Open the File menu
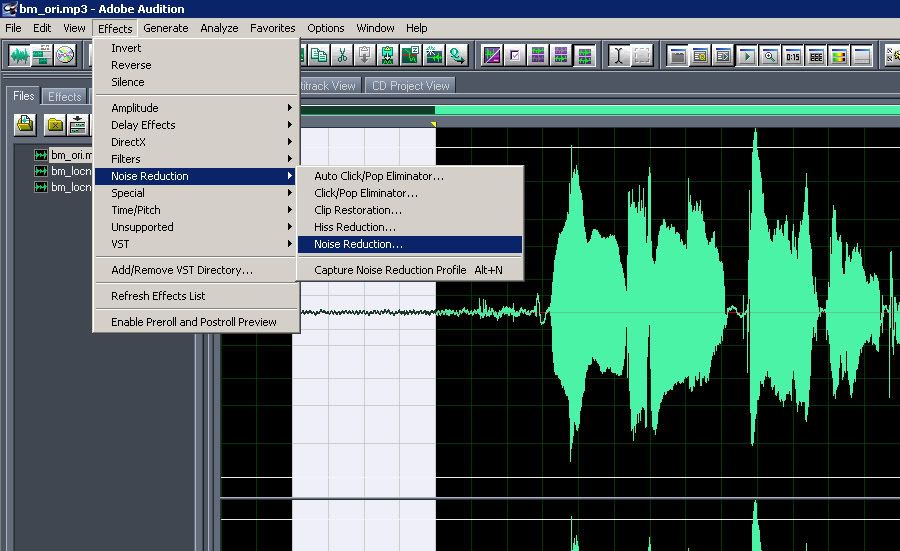 [13, 28]
